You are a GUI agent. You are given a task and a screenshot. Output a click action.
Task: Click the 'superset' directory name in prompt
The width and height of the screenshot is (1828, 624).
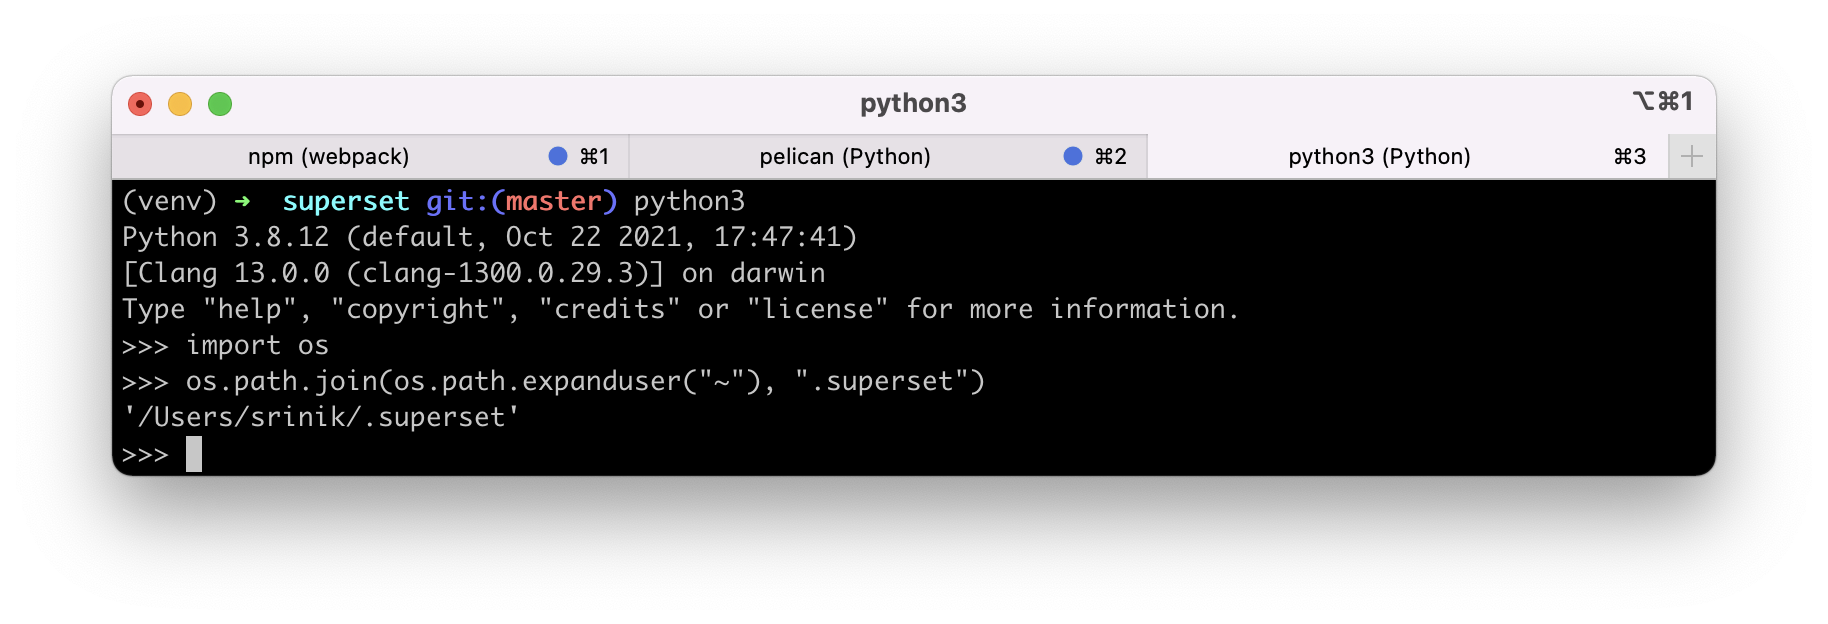coord(346,201)
